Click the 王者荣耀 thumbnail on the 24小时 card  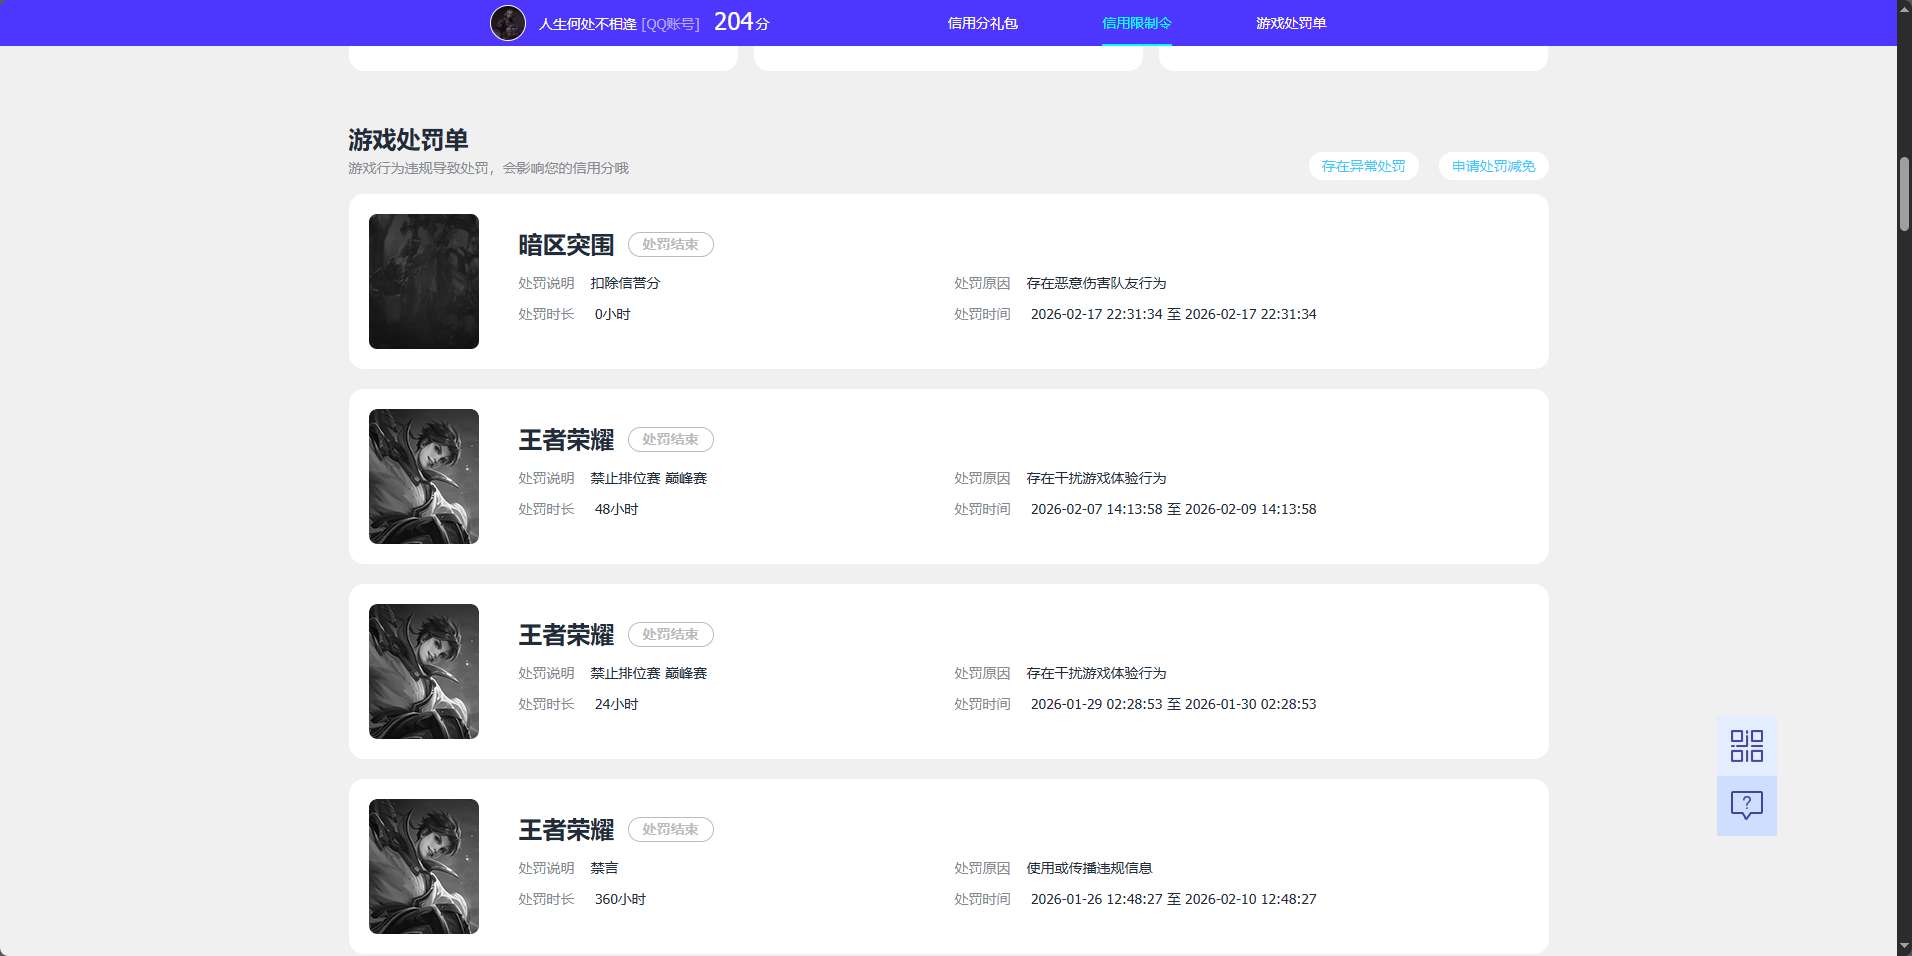click(423, 671)
